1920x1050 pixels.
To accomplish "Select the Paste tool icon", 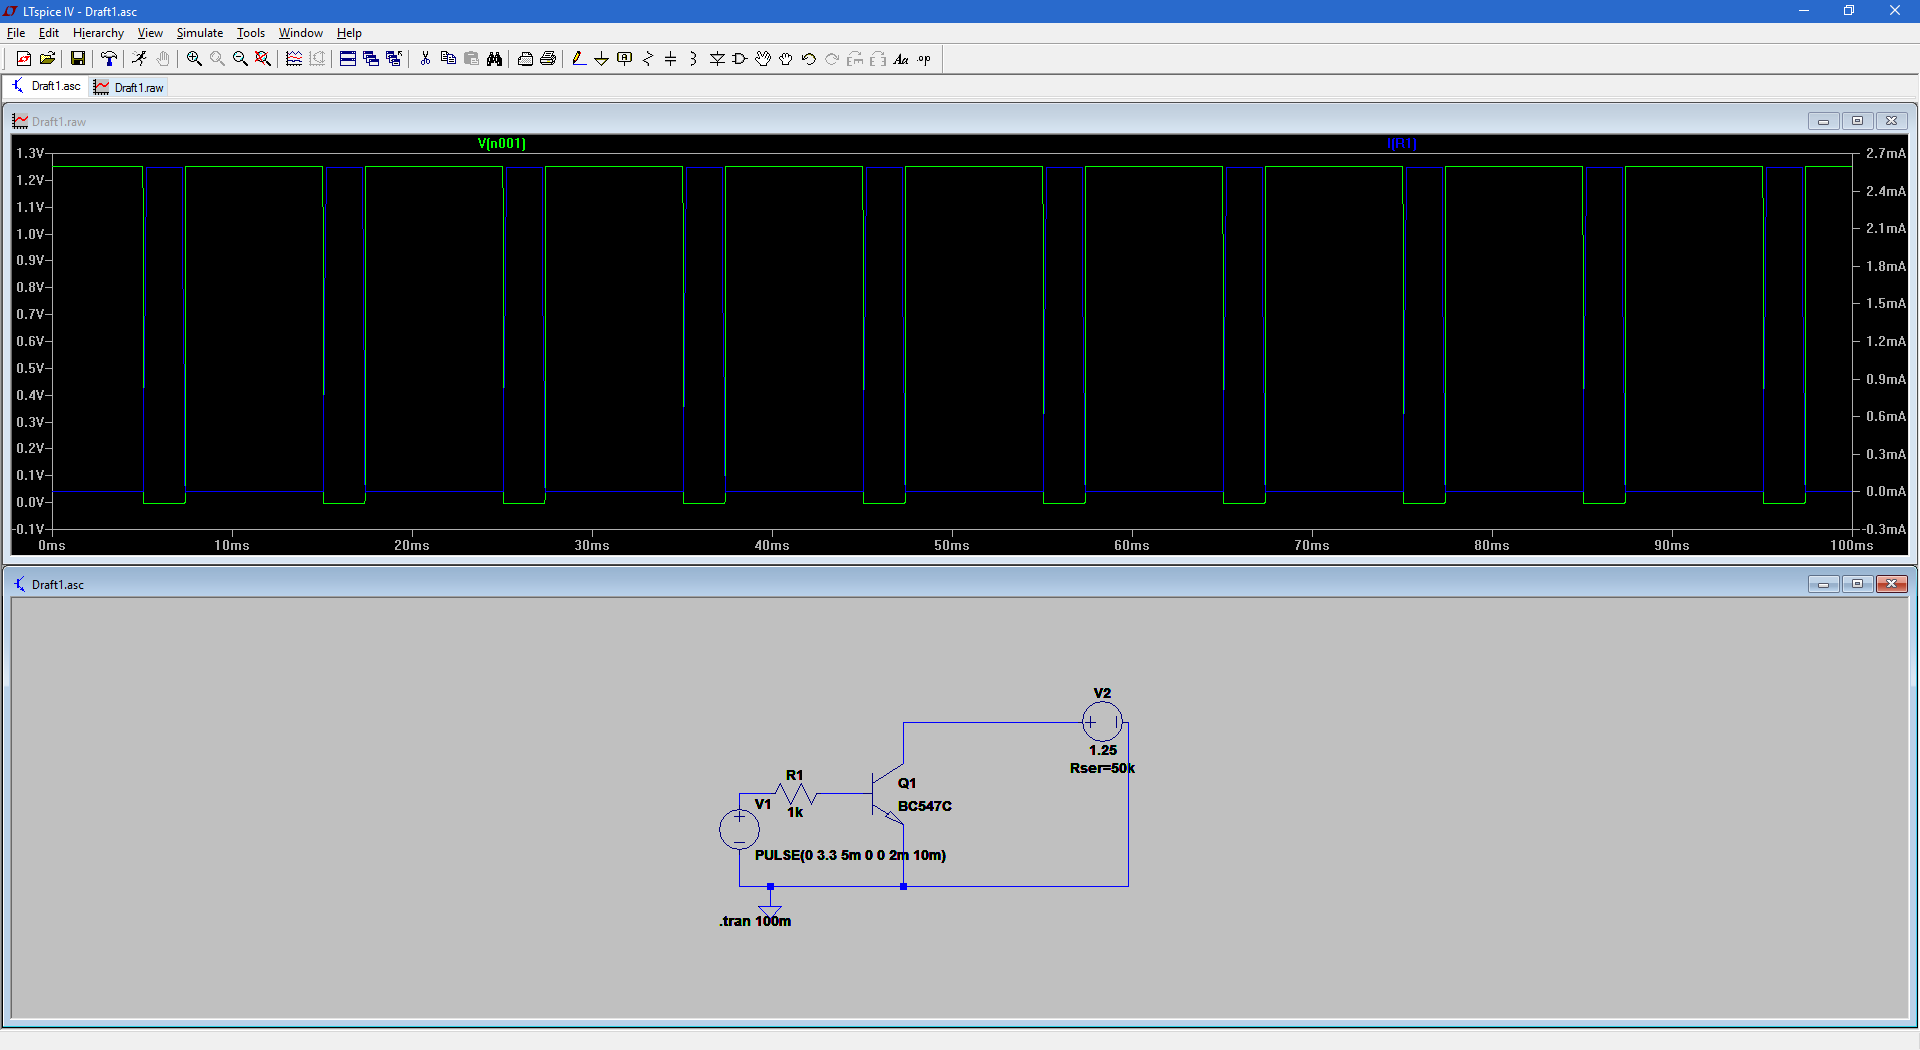I will [x=471, y=59].
